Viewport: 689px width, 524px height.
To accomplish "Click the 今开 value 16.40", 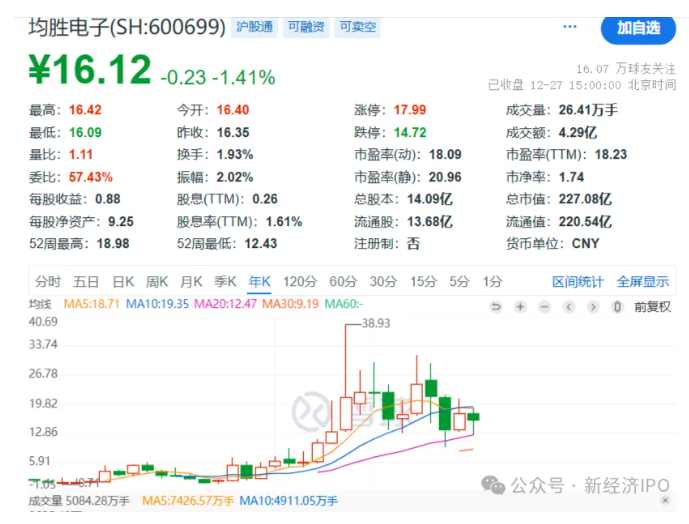I will (233, 110).
